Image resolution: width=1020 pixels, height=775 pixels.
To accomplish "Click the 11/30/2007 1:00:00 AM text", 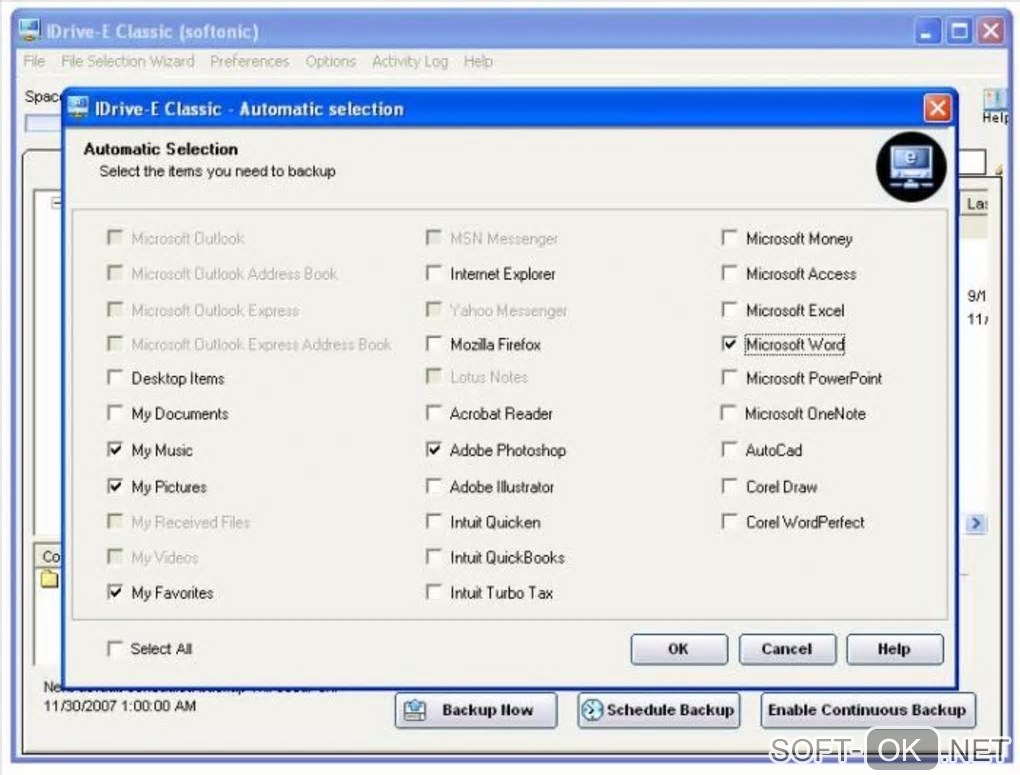I will pyautogui.click(x=120, y=706).
